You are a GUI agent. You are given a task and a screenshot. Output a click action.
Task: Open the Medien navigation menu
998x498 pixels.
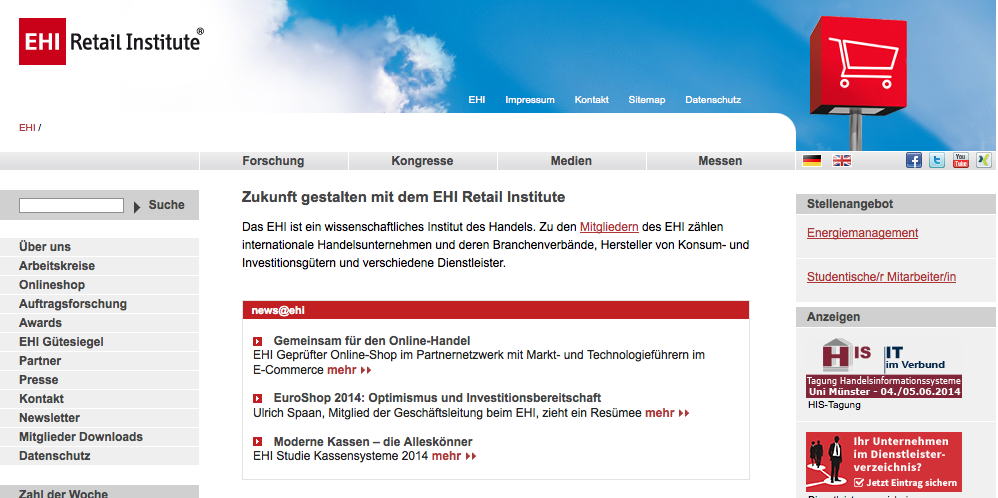(572, 161)
